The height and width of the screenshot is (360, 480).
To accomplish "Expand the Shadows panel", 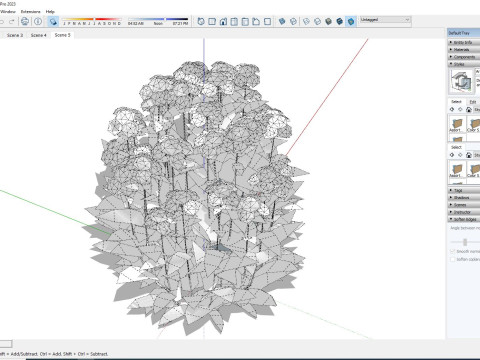I will point(464,198).
